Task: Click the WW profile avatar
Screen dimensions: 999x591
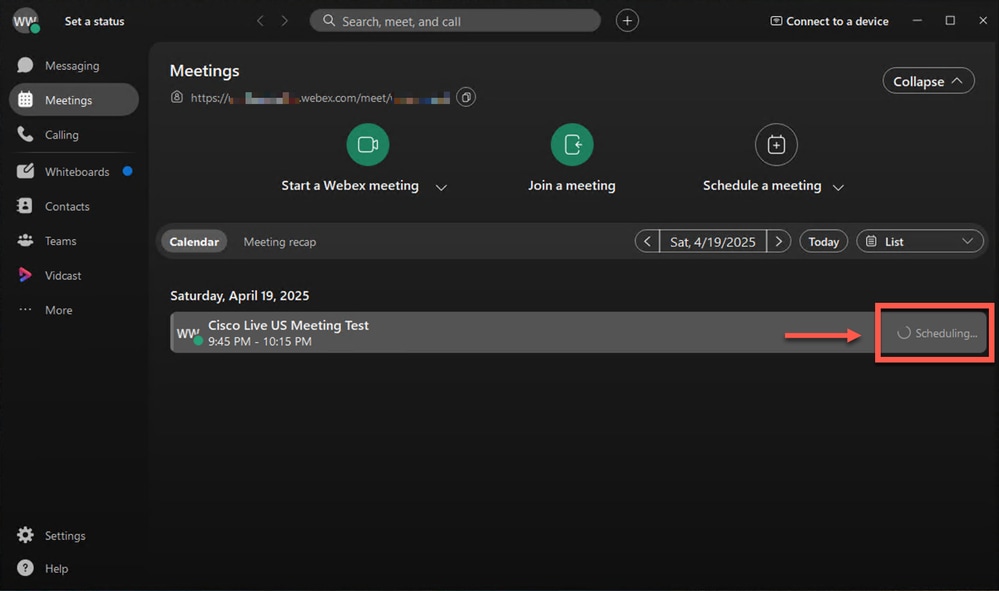Action: point(25,21)
